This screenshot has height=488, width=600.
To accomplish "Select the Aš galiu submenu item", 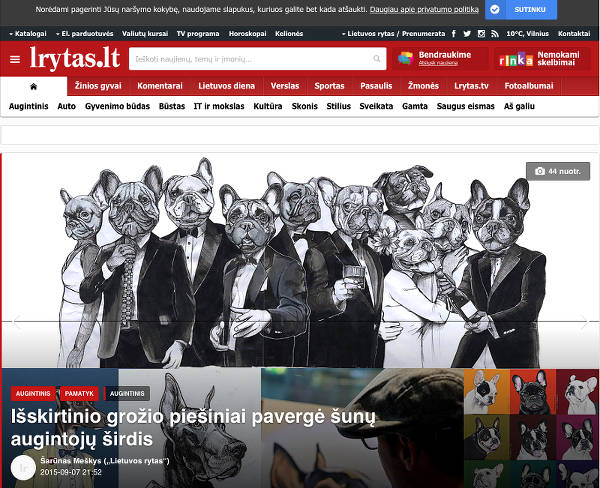I will click(519, 106).
